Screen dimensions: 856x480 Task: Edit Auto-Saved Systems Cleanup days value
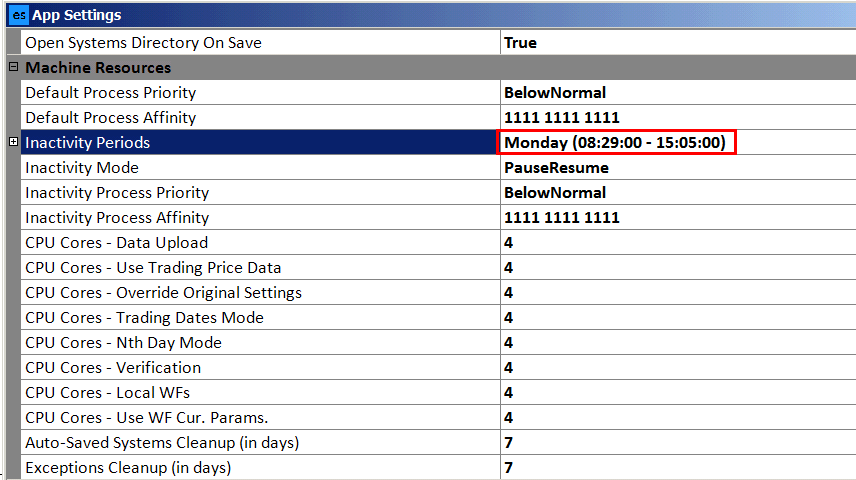point(509,443)
